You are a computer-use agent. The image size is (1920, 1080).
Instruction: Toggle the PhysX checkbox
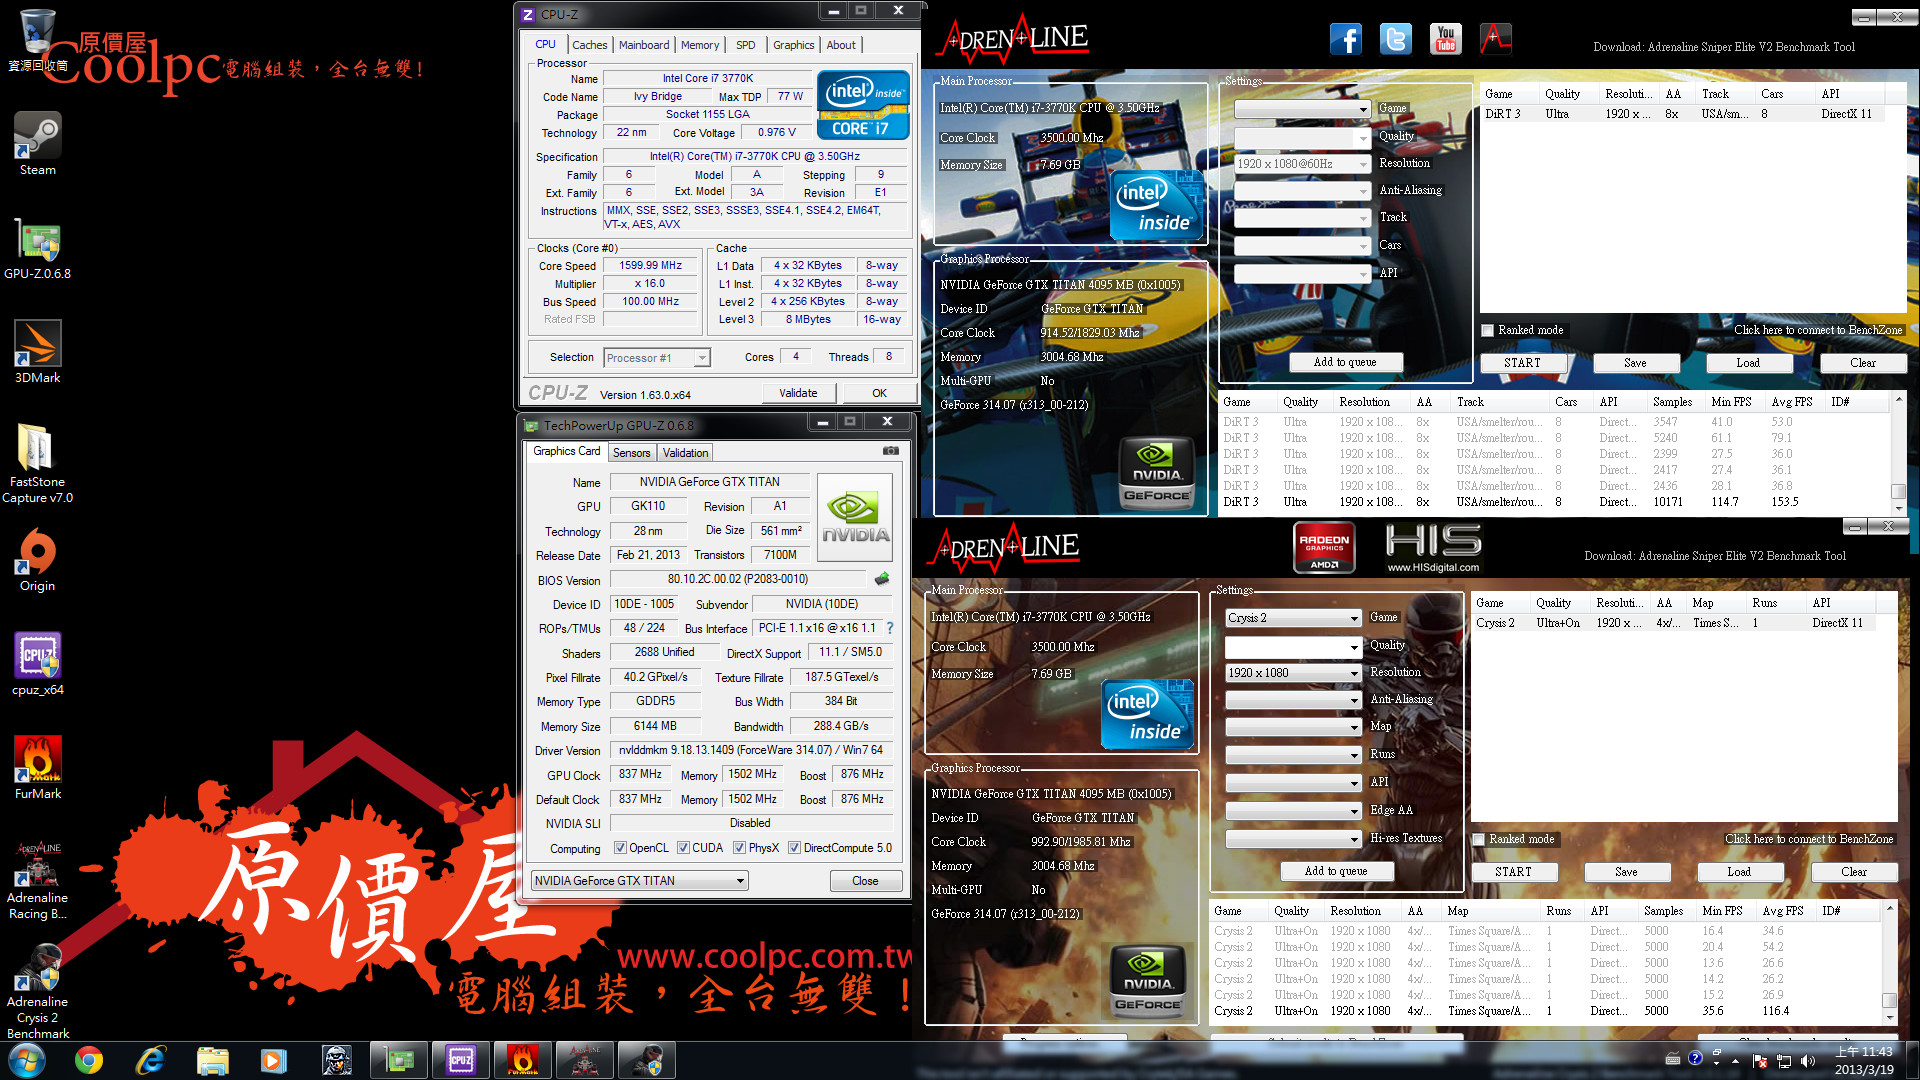point(739,848)
